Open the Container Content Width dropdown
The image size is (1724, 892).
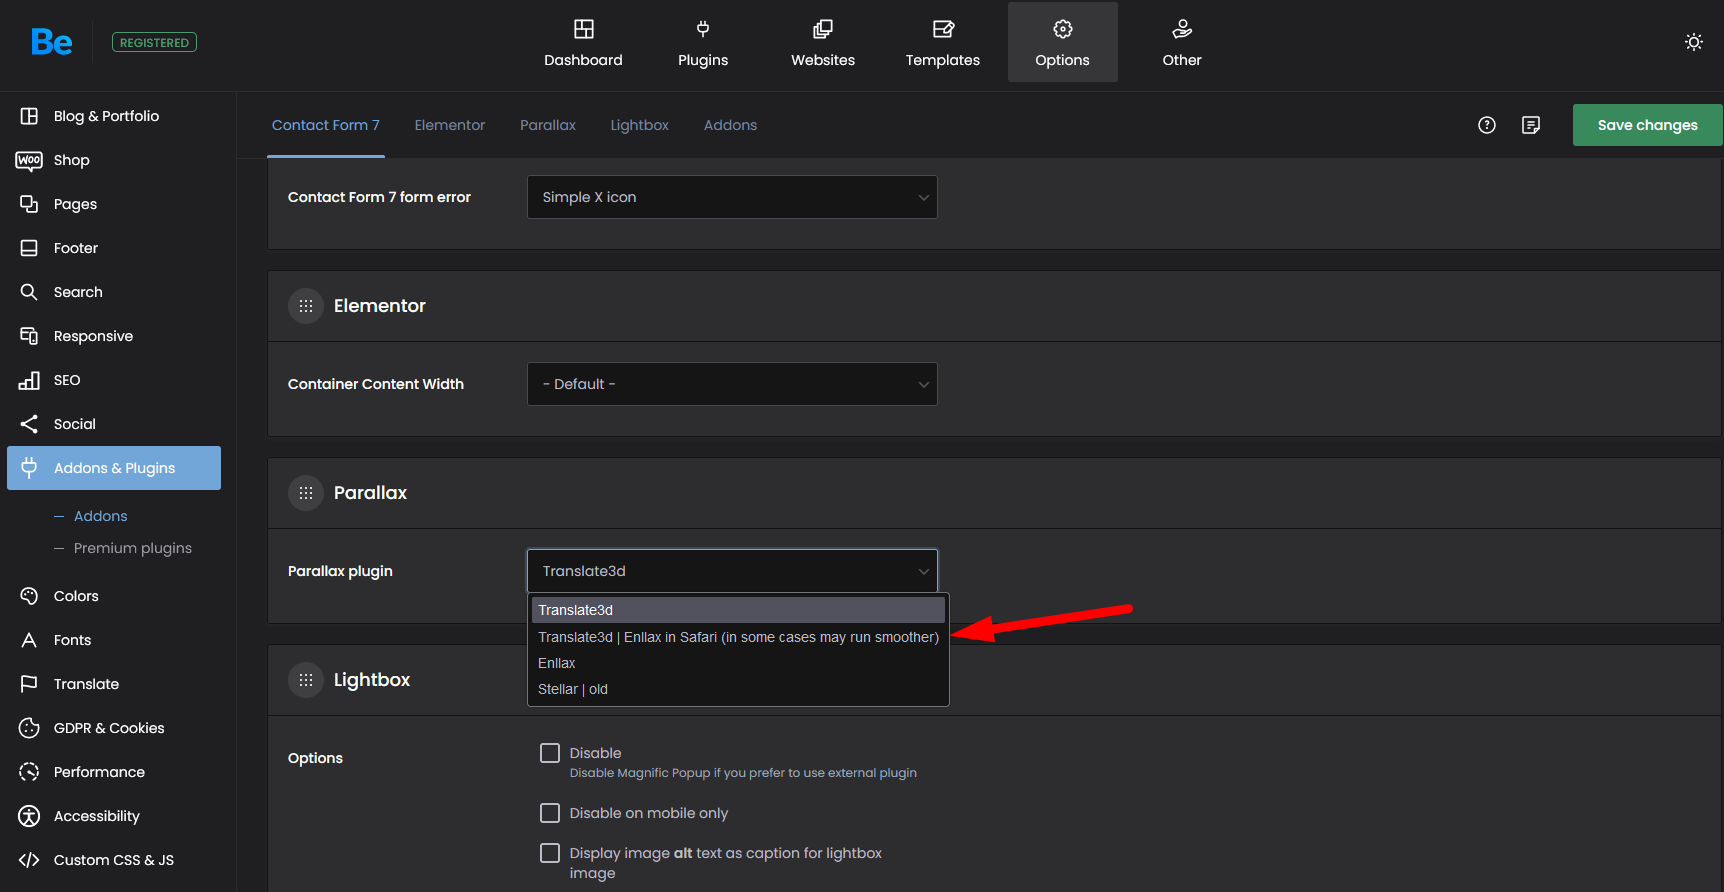pos(732,384)
